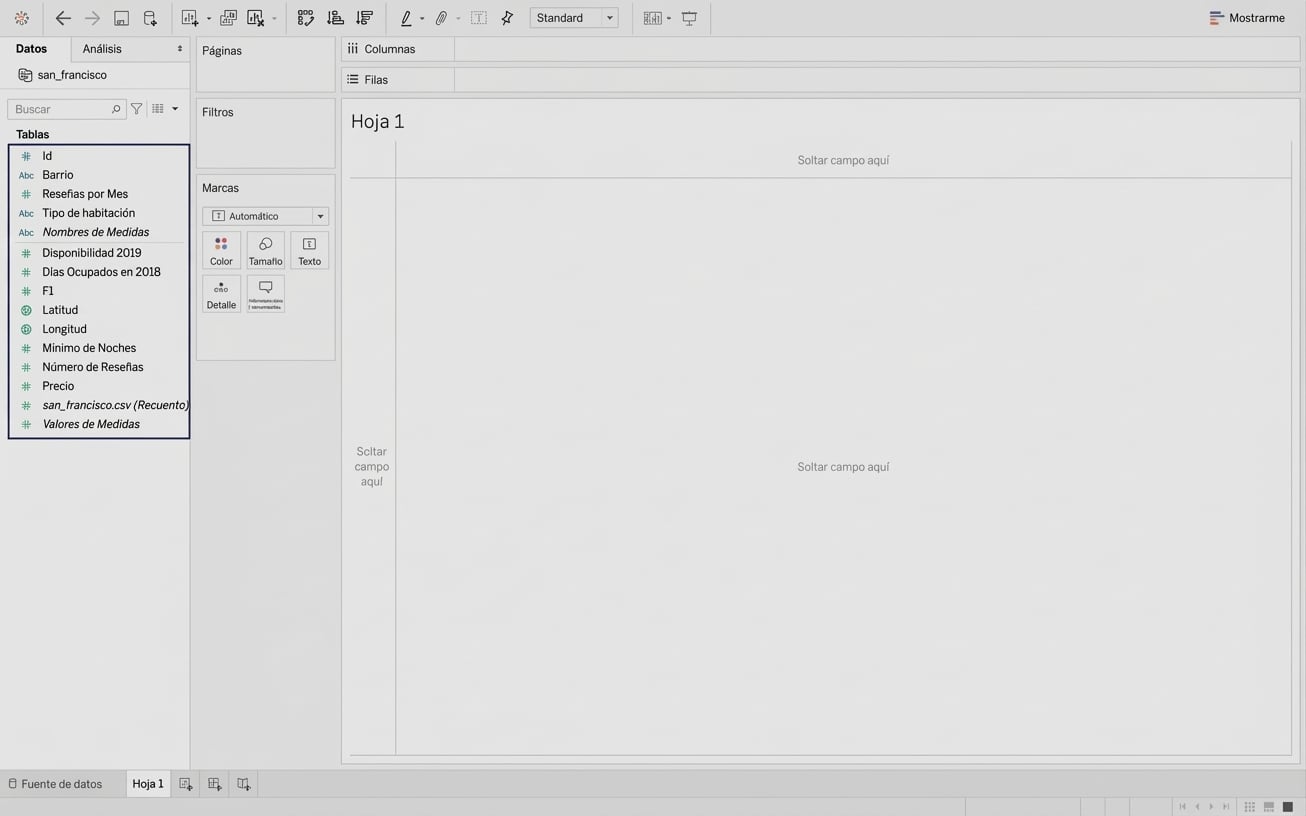Select the Precio field in data pane
The height and width of the screenshot is (816, 1306).
point(58,386)
